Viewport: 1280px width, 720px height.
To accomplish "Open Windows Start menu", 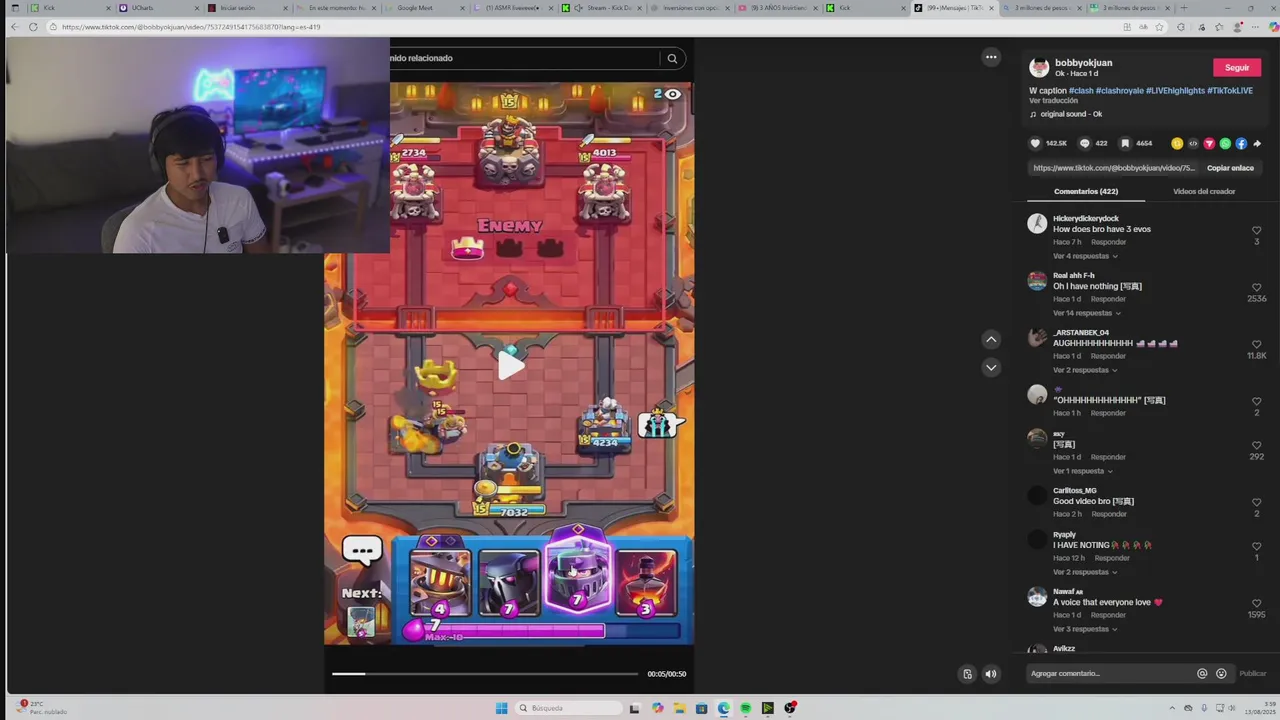I will (501, 708).
